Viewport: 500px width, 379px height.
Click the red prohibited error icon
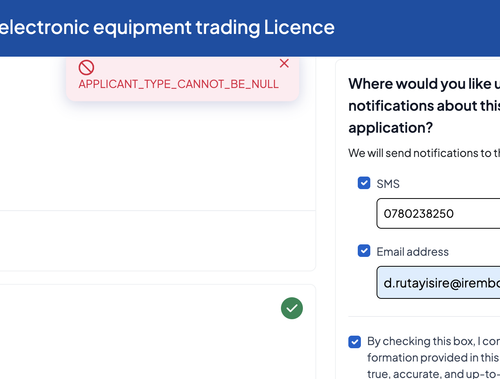point(86,68)
